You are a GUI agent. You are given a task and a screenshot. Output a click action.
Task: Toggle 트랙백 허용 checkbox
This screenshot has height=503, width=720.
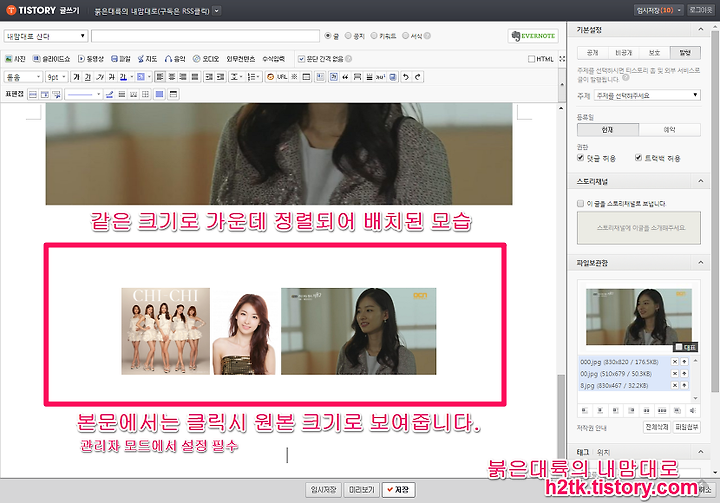coord(638,158)
